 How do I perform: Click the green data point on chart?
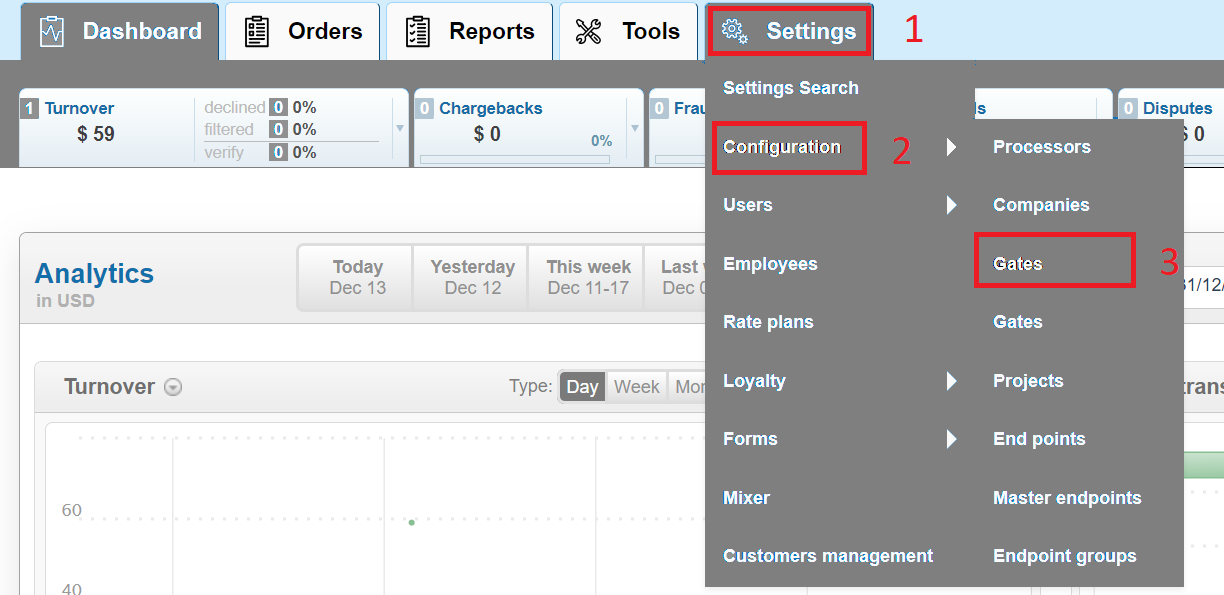point(411,522)
